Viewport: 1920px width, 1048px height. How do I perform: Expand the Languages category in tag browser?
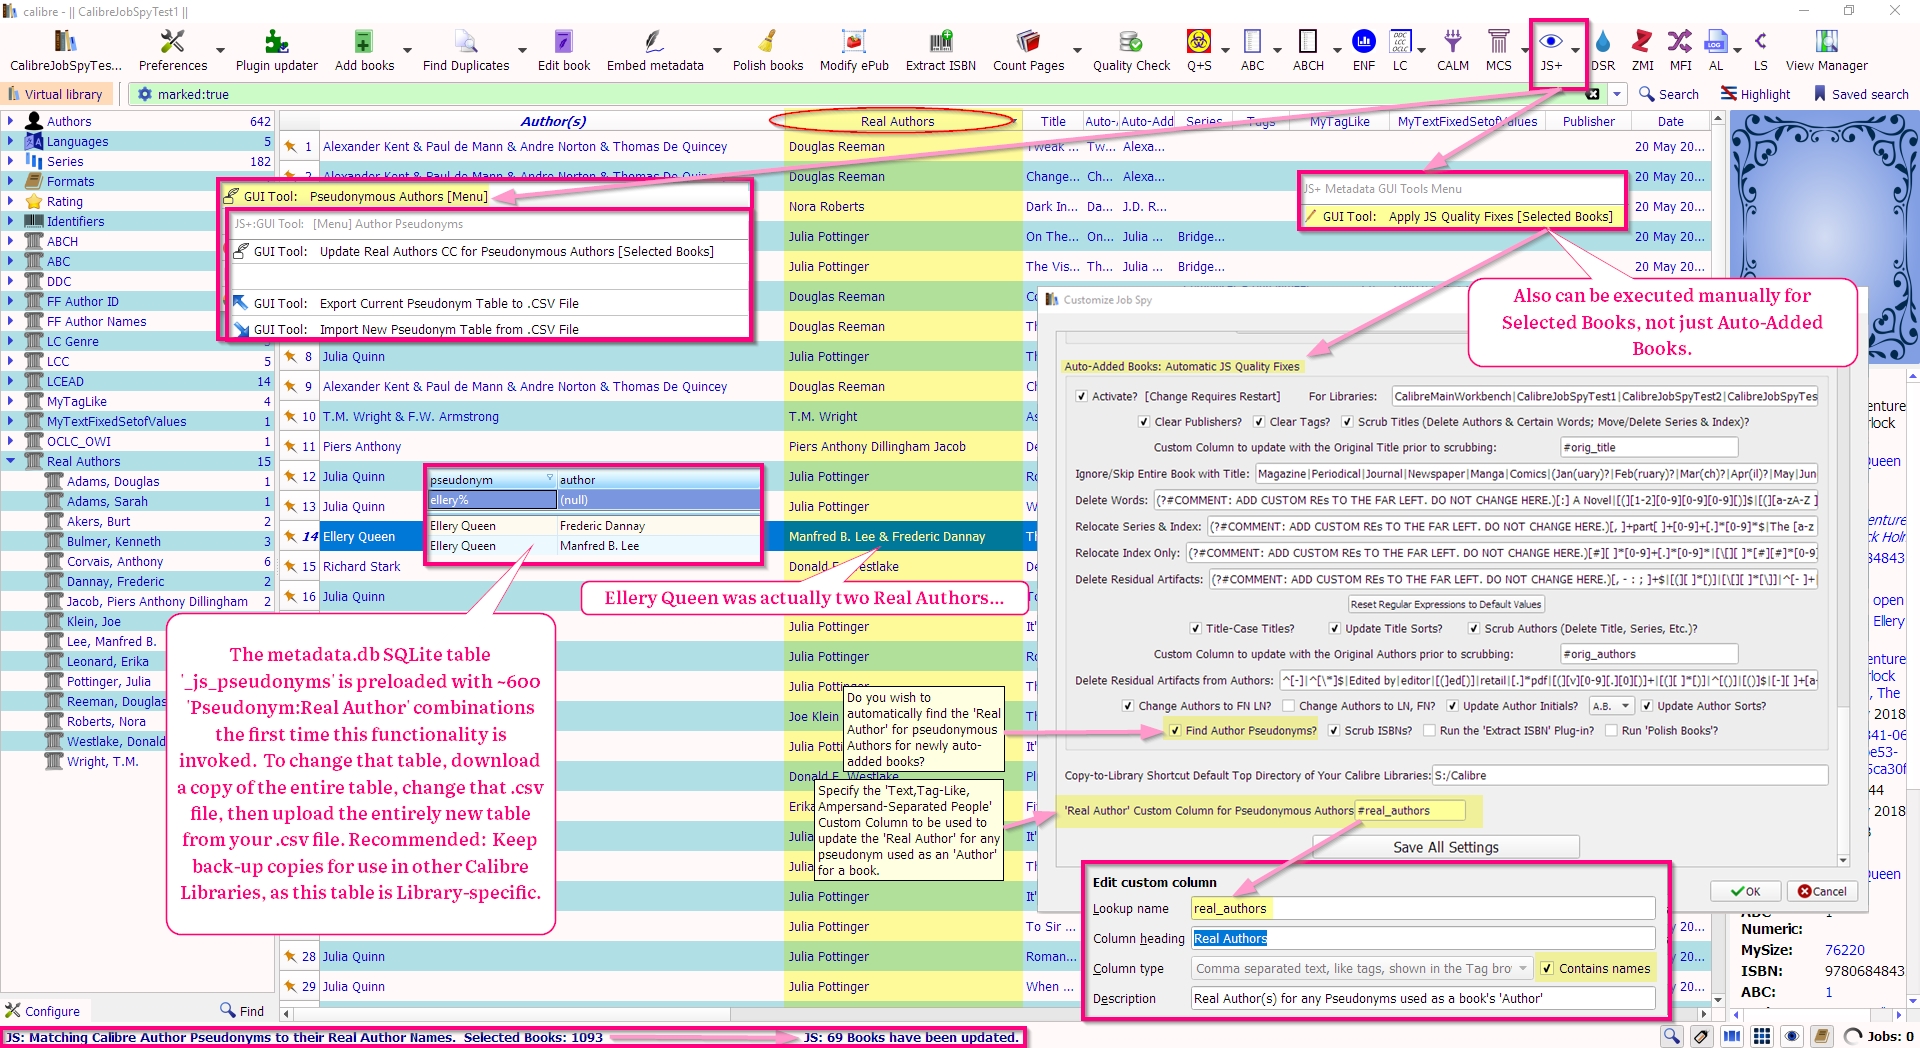tap(11, 141)
